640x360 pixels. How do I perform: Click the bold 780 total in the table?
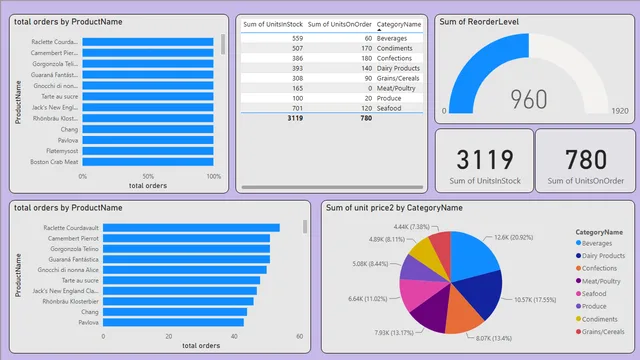366,118
